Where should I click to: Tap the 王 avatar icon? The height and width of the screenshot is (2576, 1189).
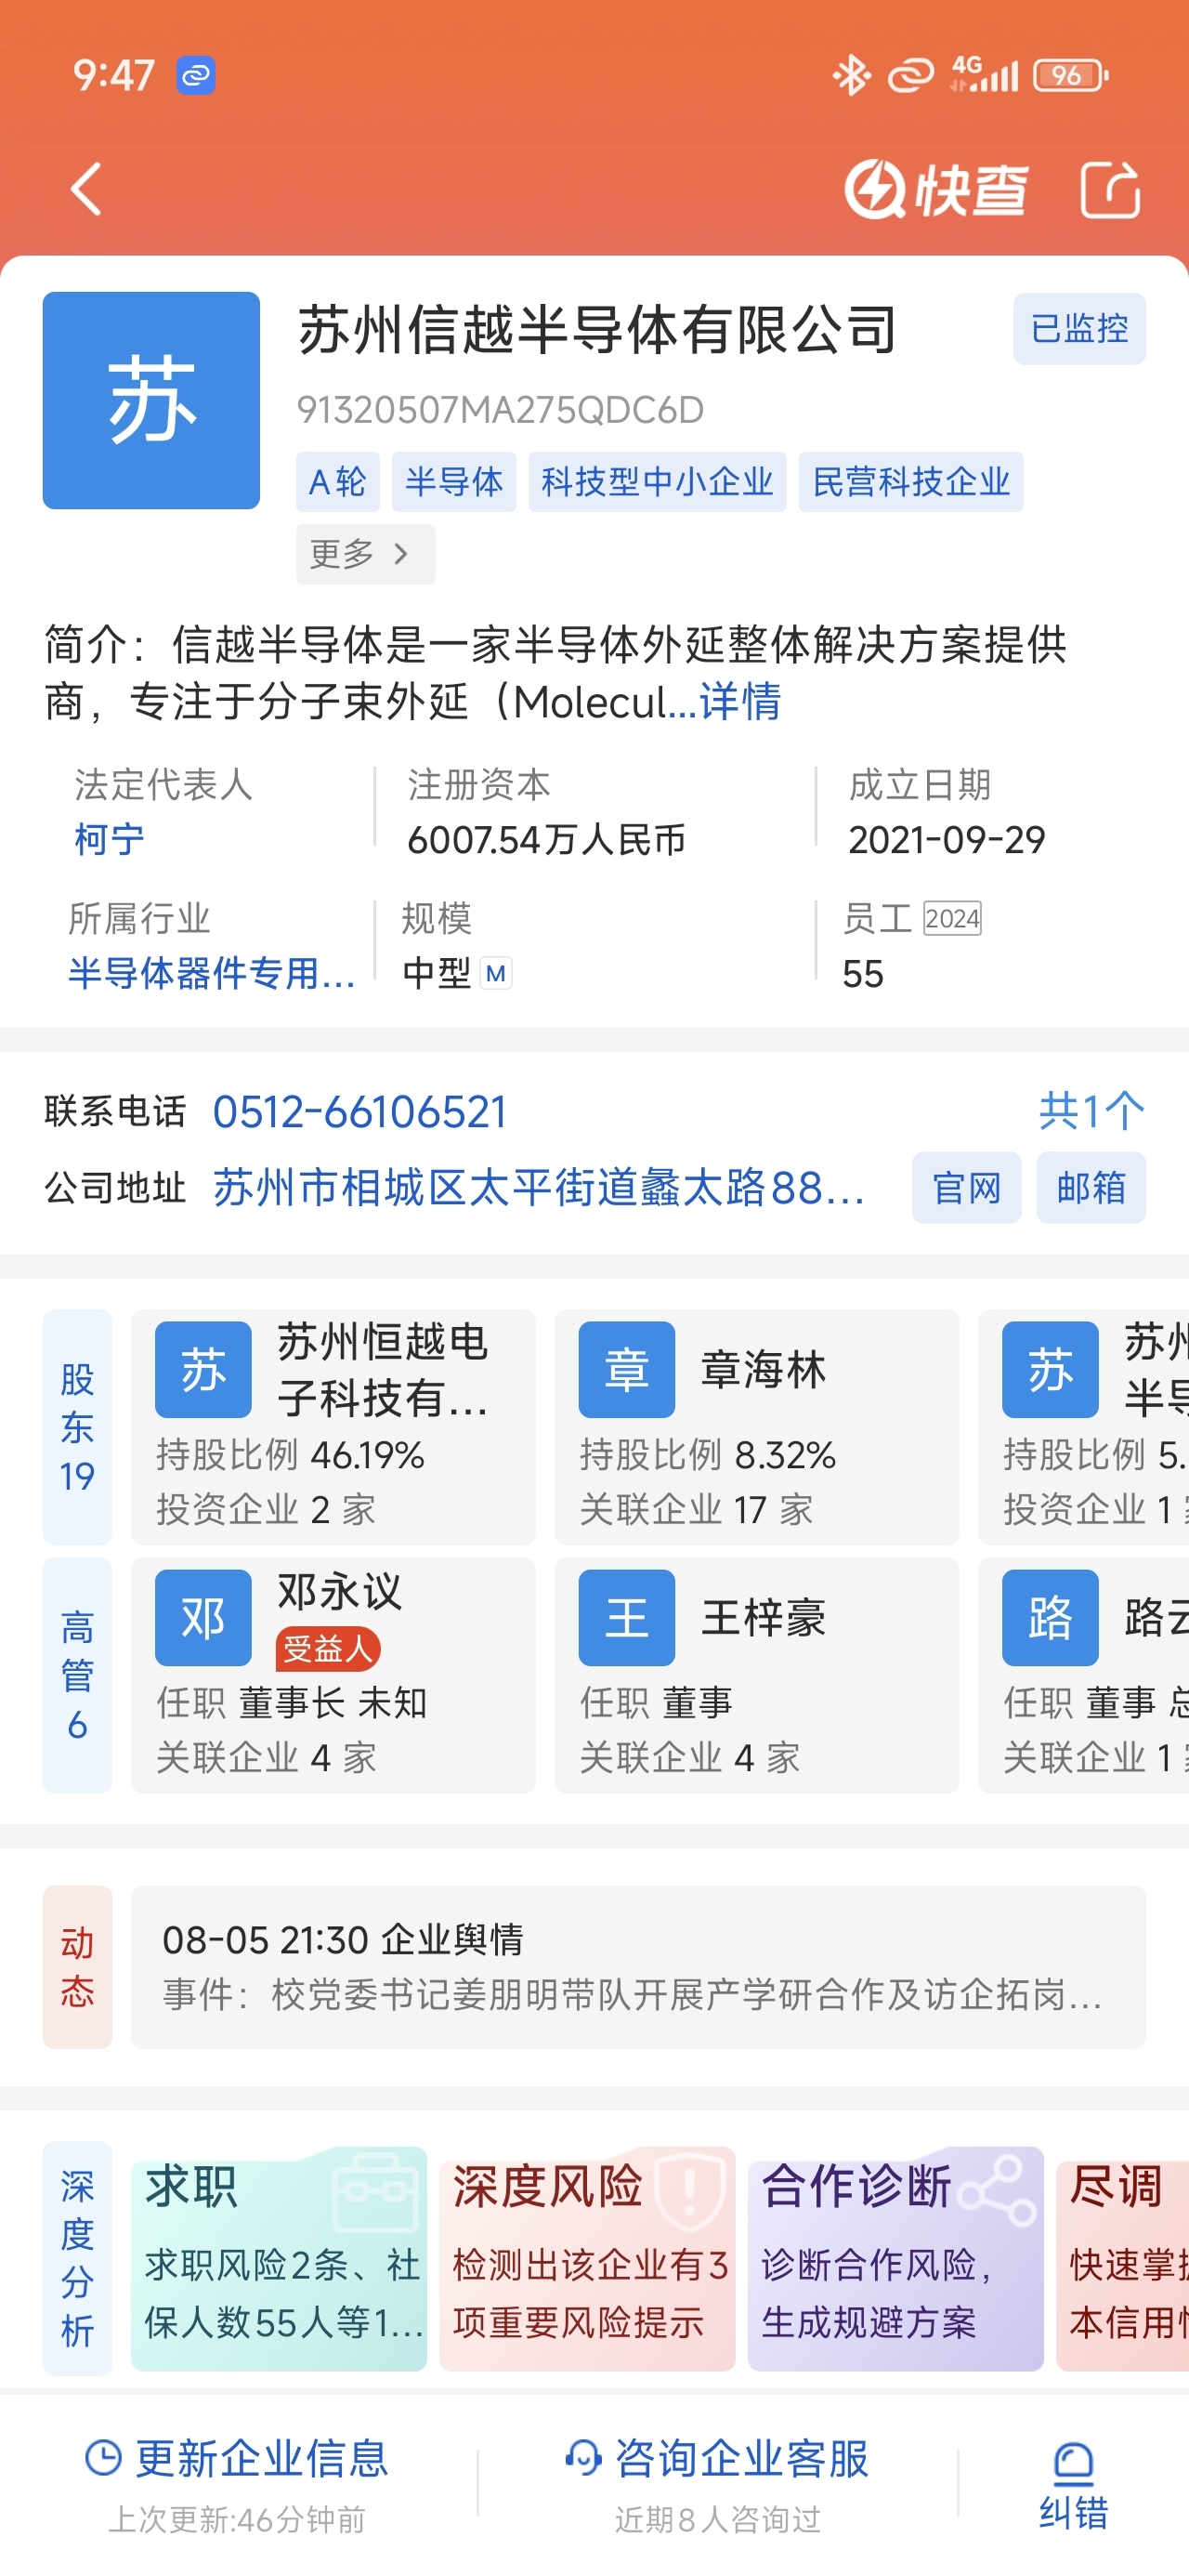click(627, 1617)
